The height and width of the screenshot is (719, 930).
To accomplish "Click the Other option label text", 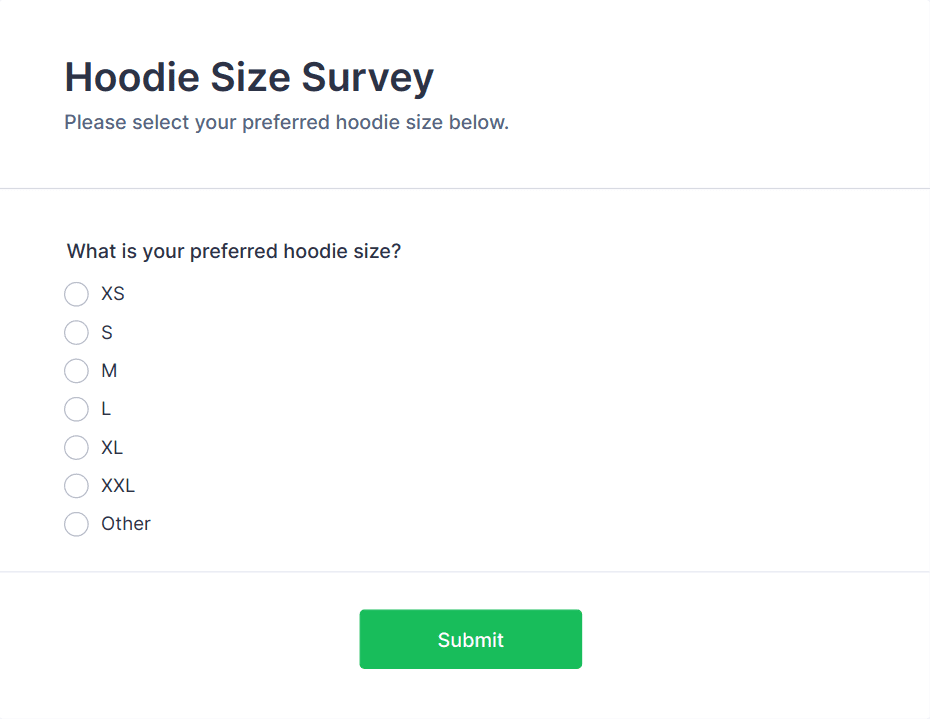I will (126, 524).
